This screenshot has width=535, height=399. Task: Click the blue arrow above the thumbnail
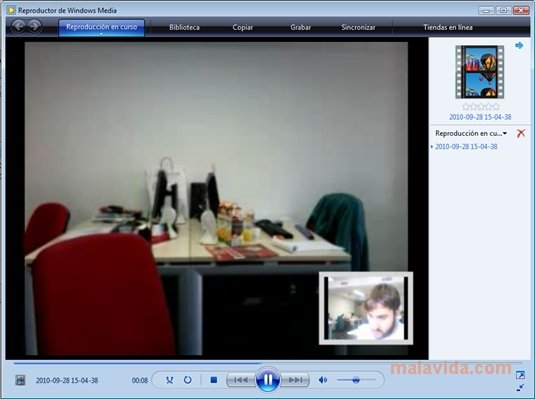[519, 45]
